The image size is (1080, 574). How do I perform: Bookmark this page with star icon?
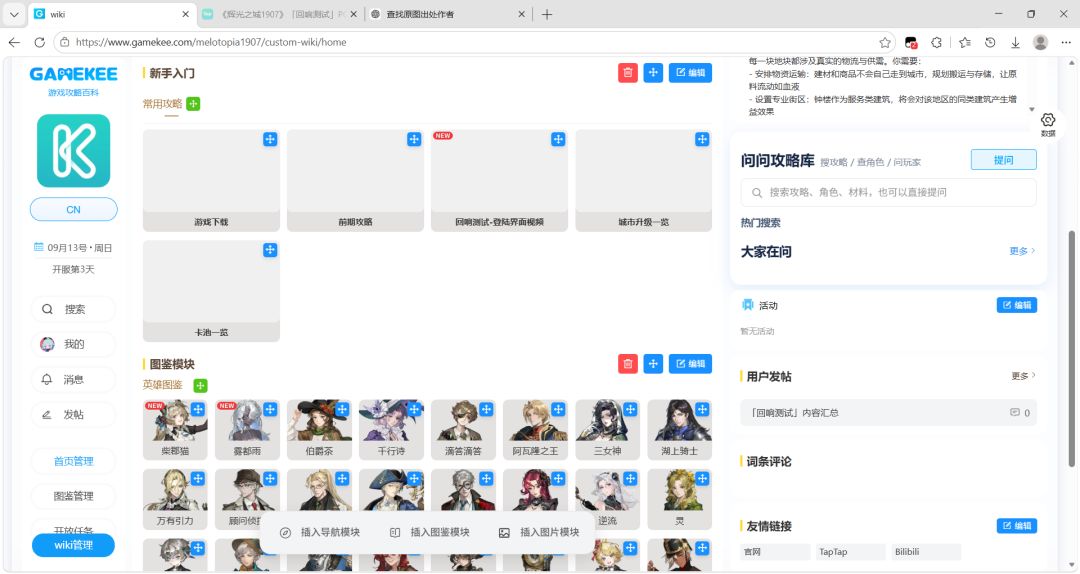click(x=885, y=42)
